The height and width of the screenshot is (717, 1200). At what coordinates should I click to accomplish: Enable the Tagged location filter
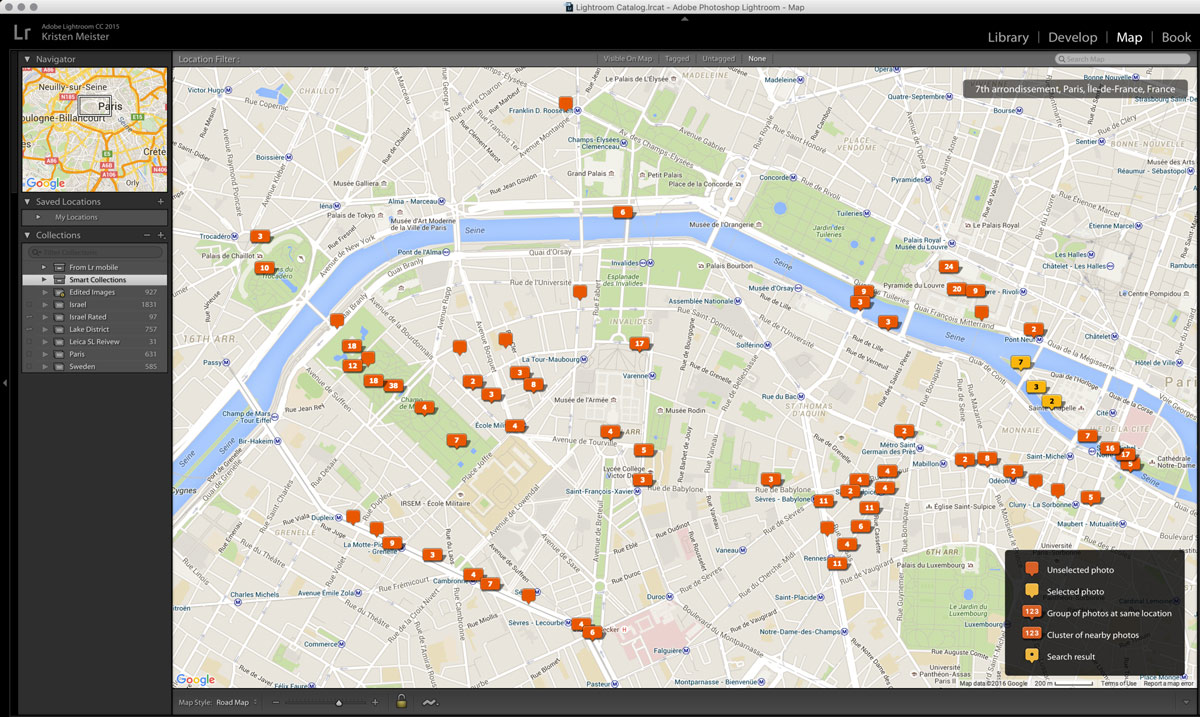[x=677, y=59]
